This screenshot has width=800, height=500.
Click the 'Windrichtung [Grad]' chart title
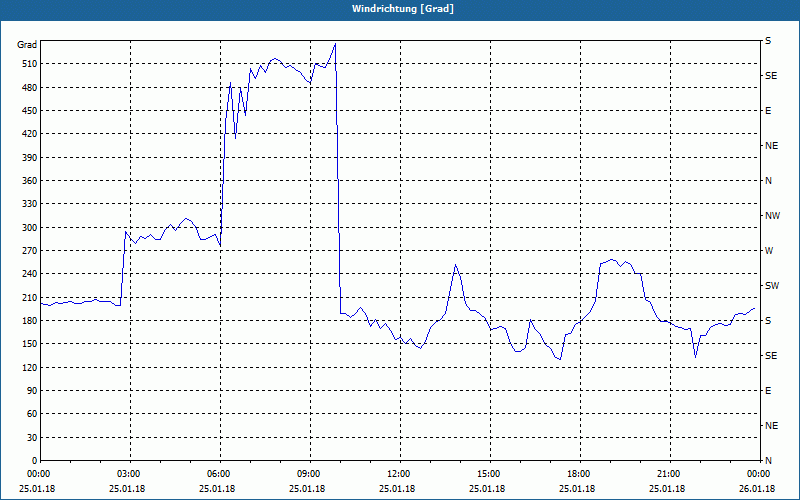pos(403,9)
